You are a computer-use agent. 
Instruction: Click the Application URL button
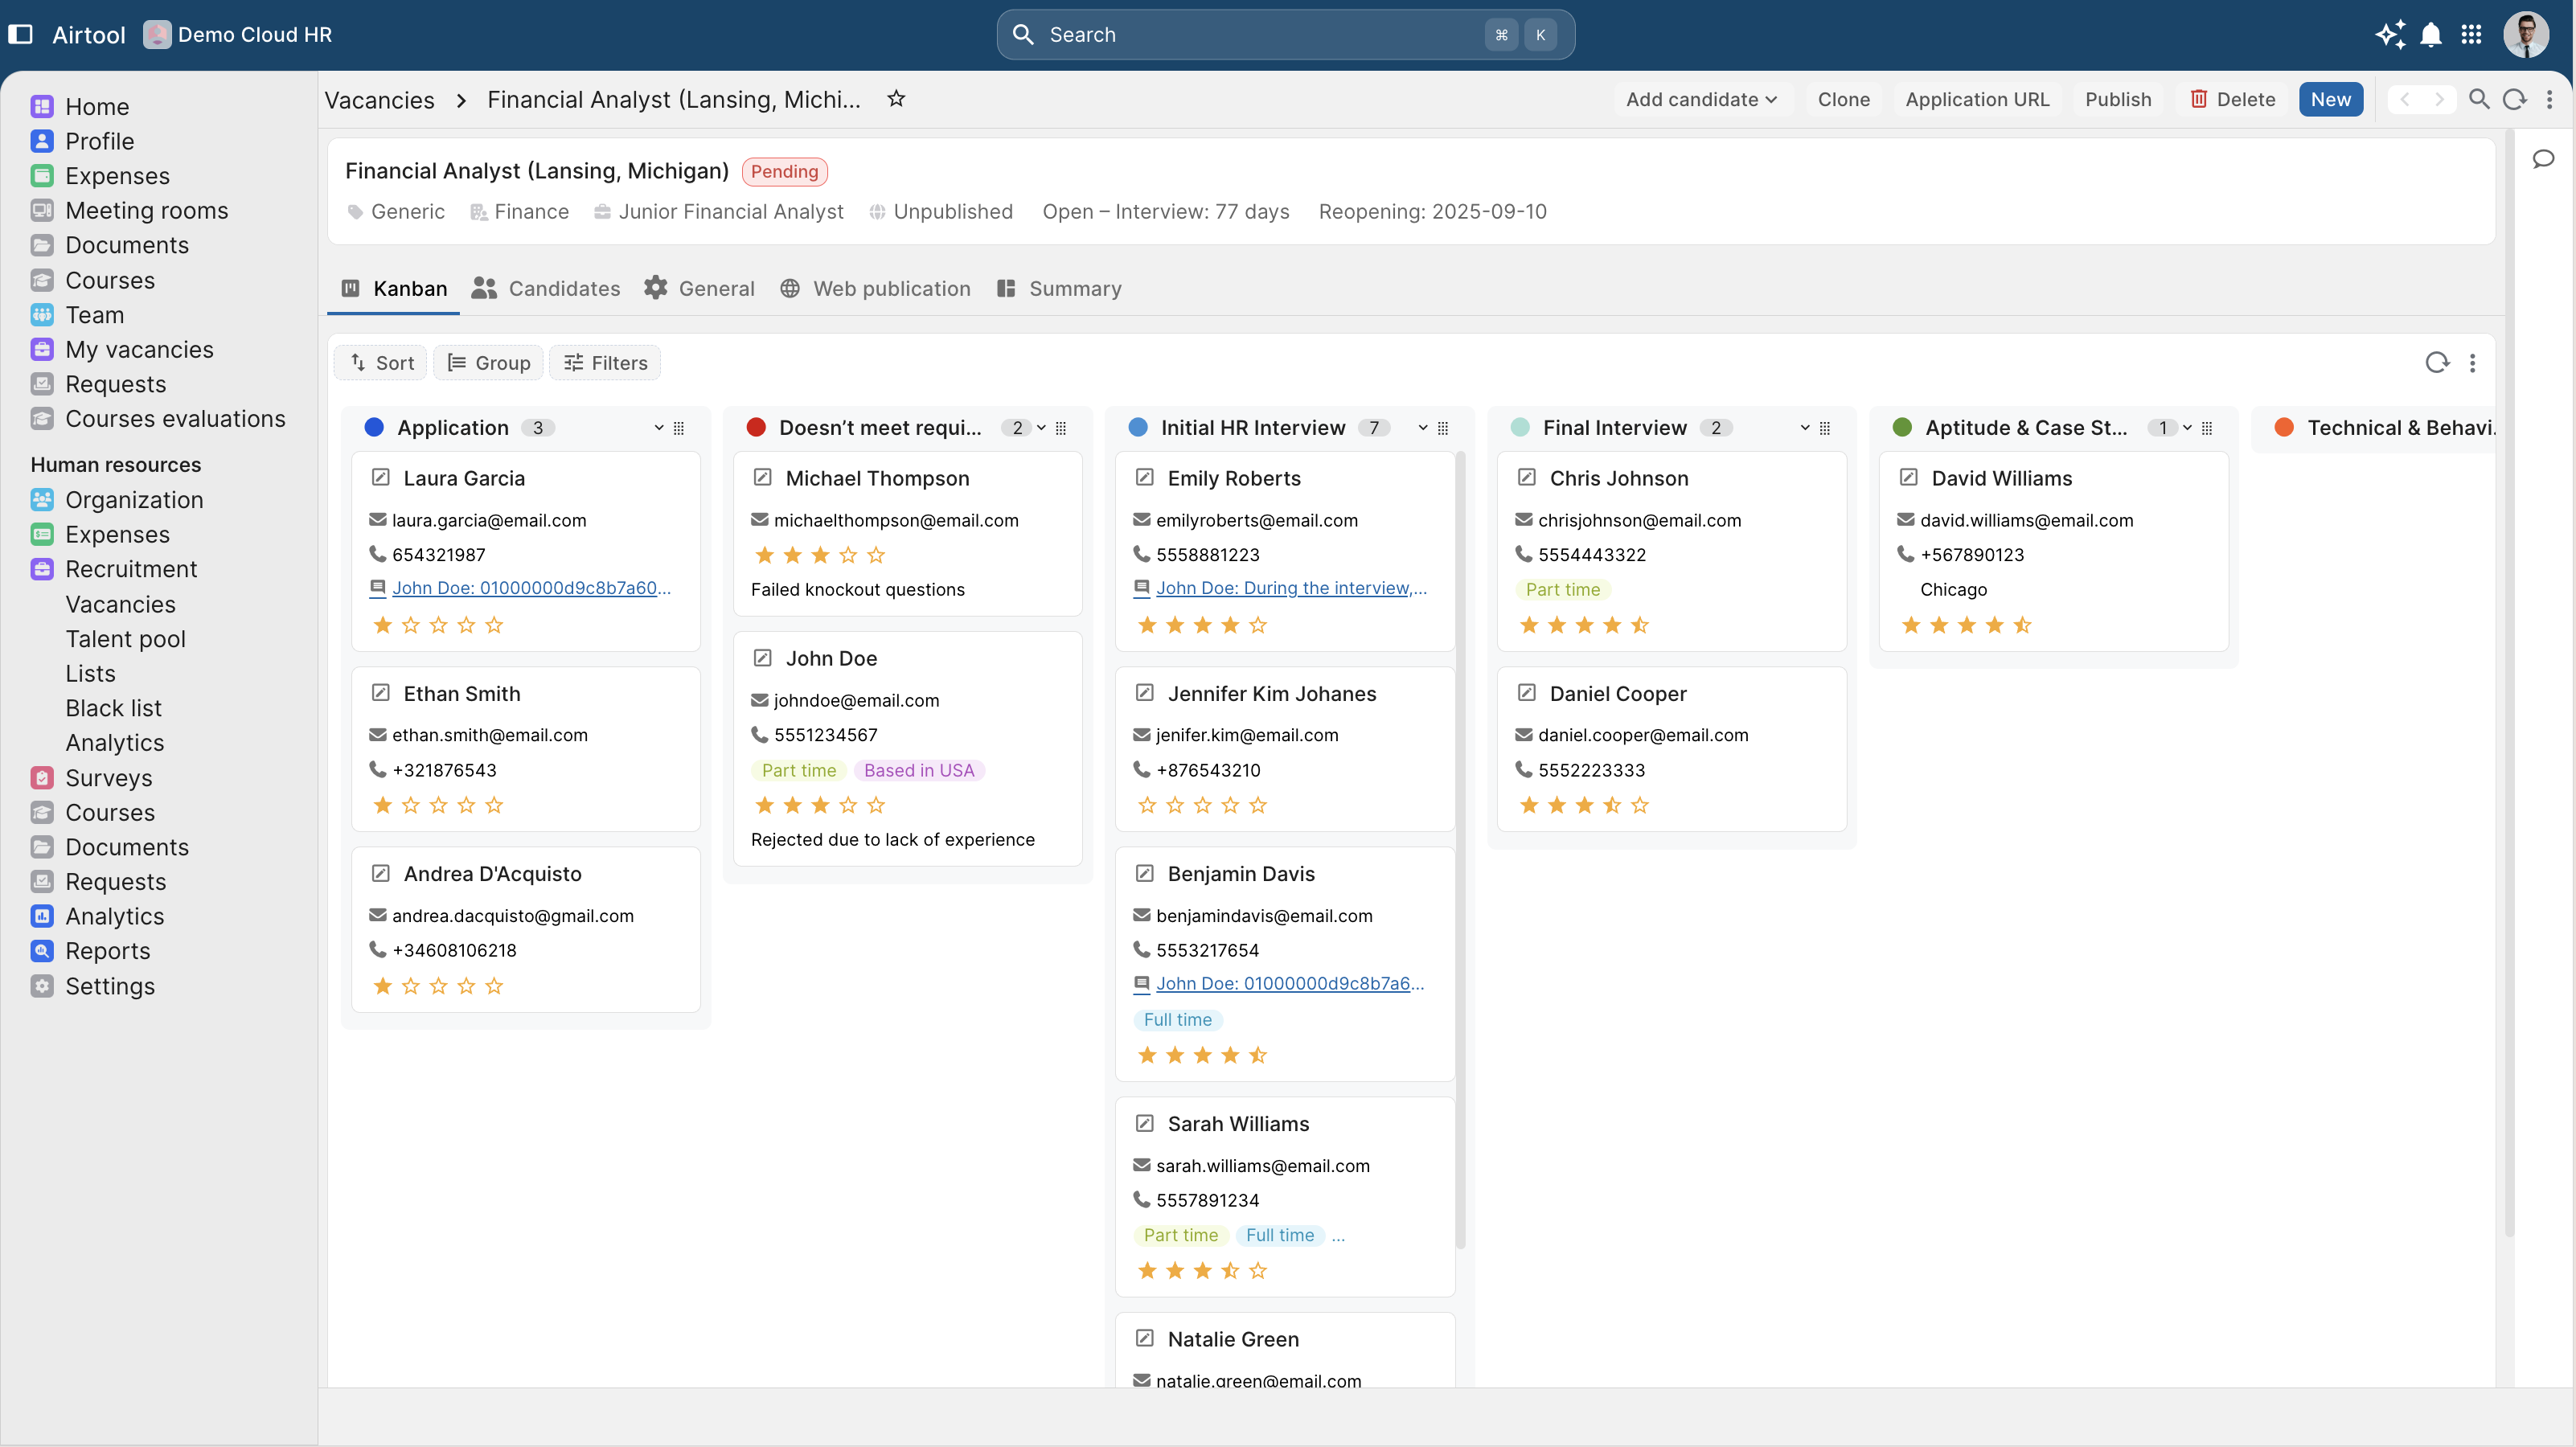tap(1977, 99)
